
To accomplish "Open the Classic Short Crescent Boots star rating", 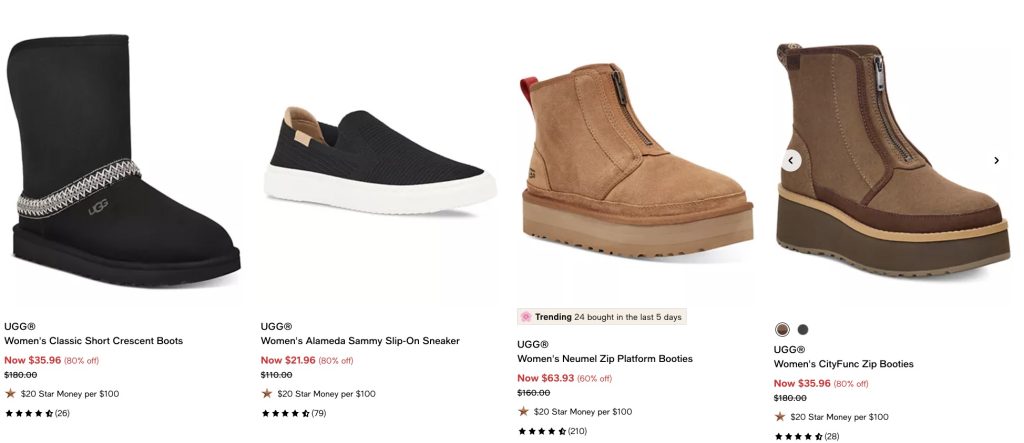I will (29, 413).
